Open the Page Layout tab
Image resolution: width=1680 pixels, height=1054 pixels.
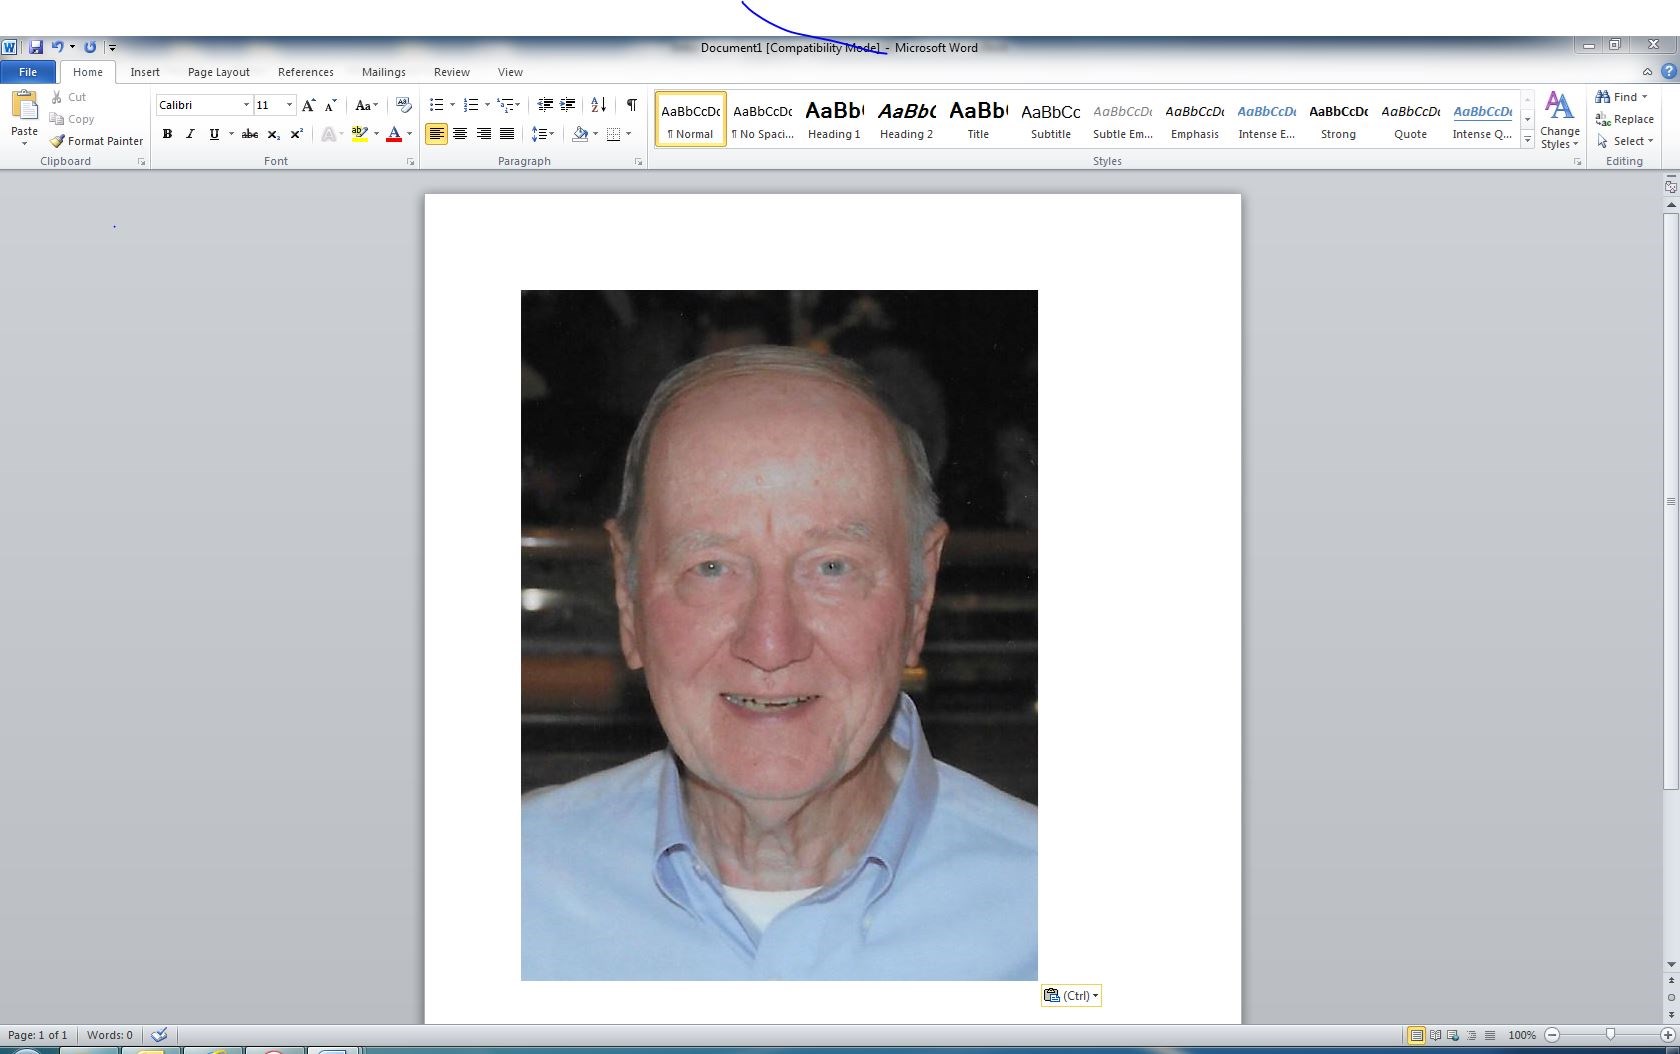click(x=218, y=72)
